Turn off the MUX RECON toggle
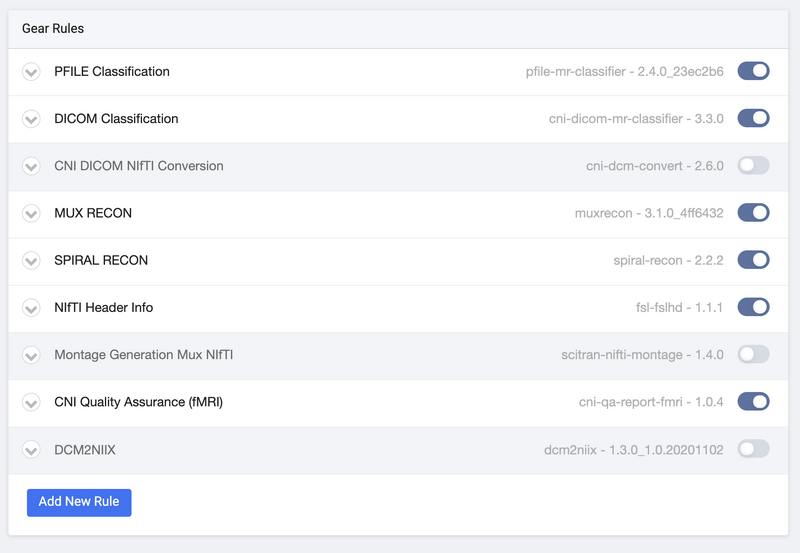The height and width of the screenshot is (553, 800). click(753, 213)
